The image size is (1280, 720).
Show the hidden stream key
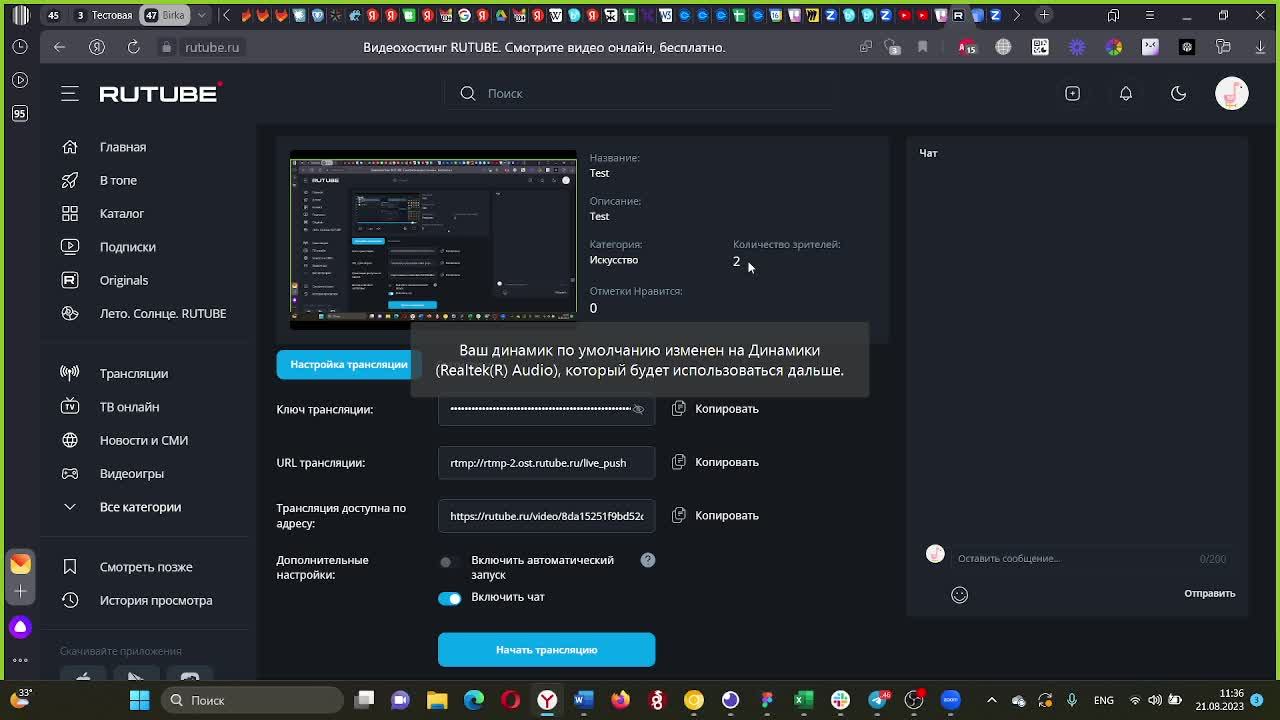(x=638, y=409)
